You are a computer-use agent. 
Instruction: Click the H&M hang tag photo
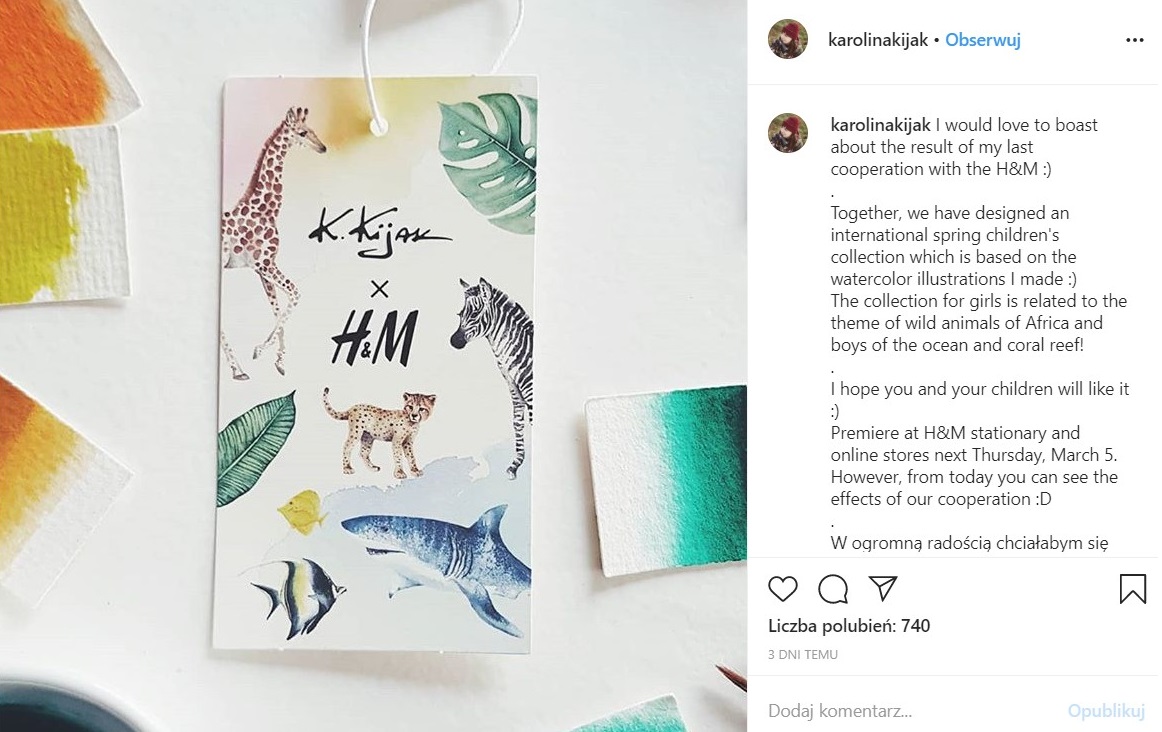point(375,363)
